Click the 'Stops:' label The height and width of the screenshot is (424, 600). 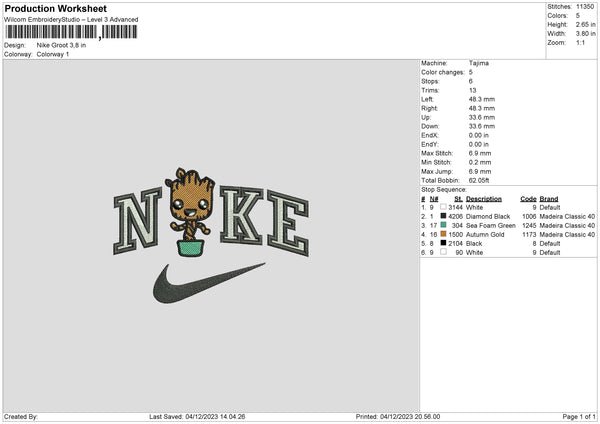point(430,81)
